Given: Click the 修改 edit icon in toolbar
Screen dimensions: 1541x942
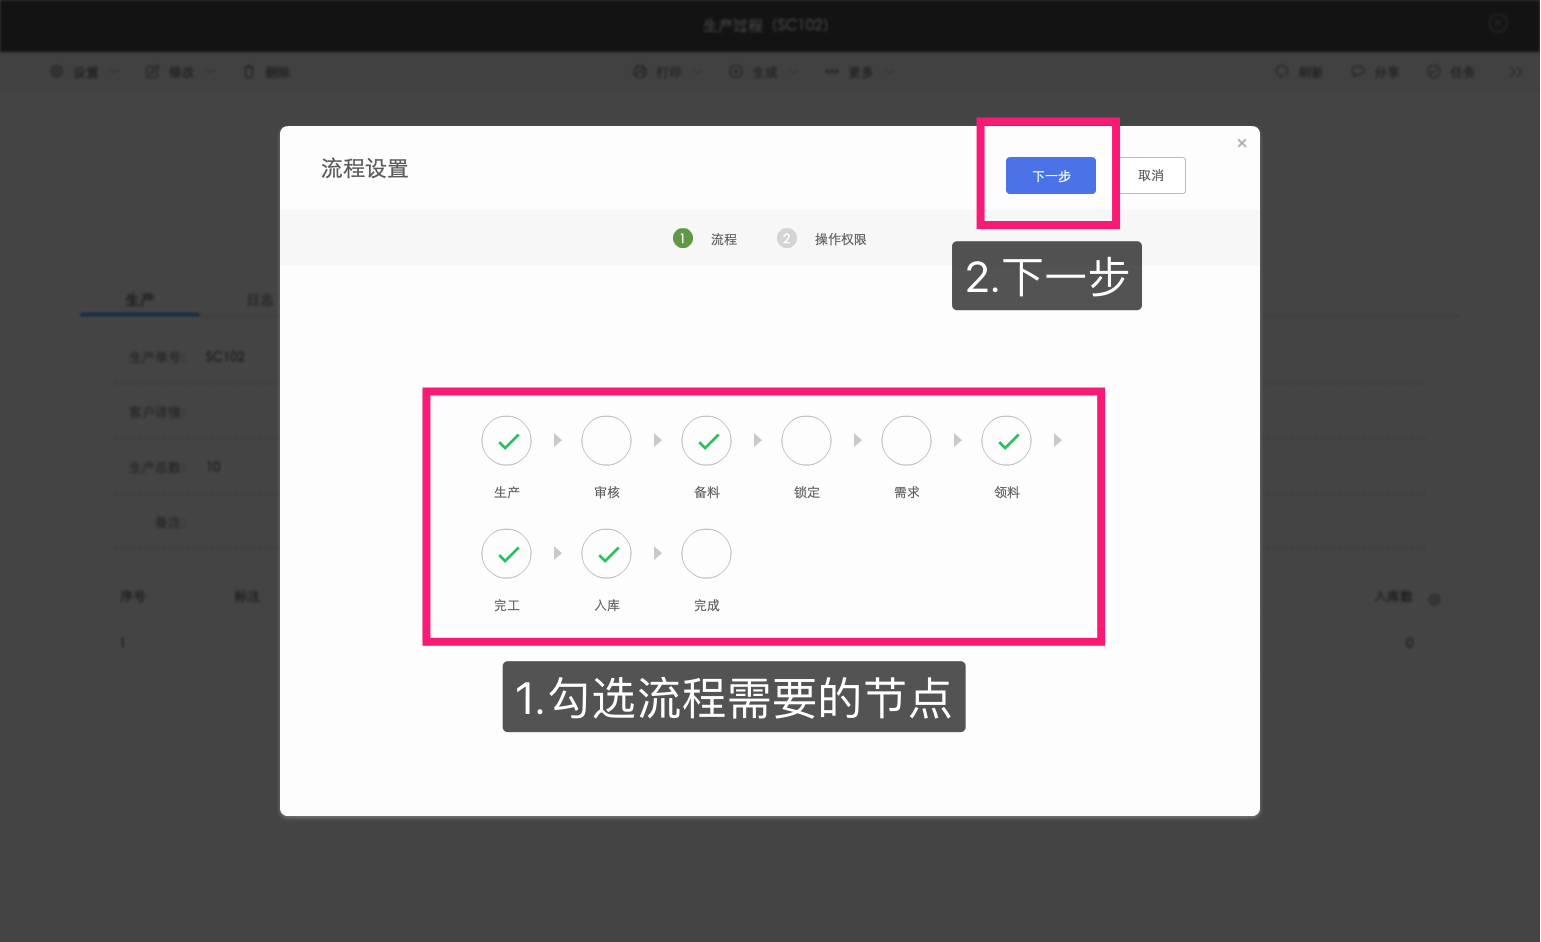Looking at the screenshot, I should pyautogui.click(x=152, y=71).
